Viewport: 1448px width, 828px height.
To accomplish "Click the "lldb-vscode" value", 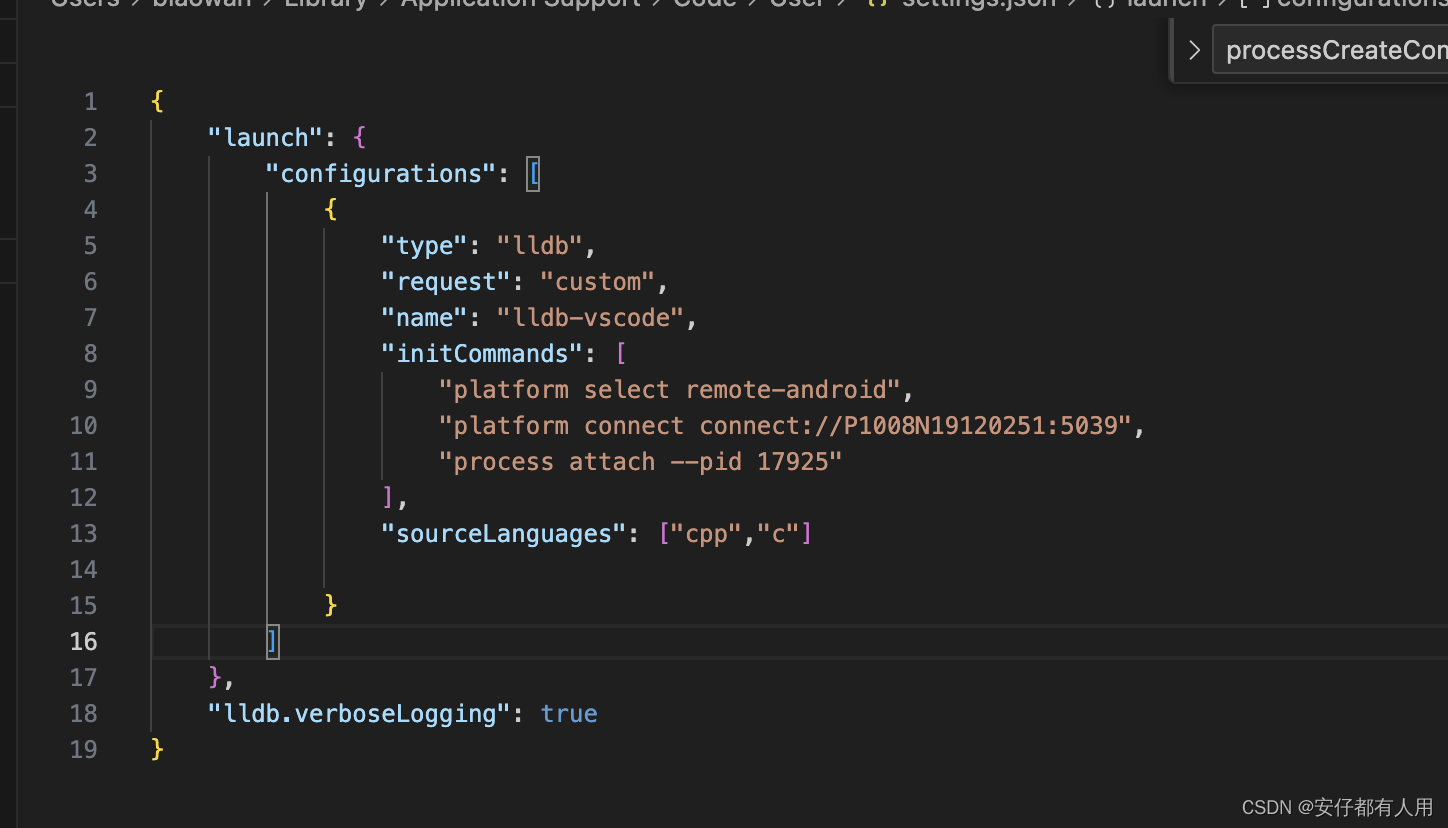I will (591, 318).
